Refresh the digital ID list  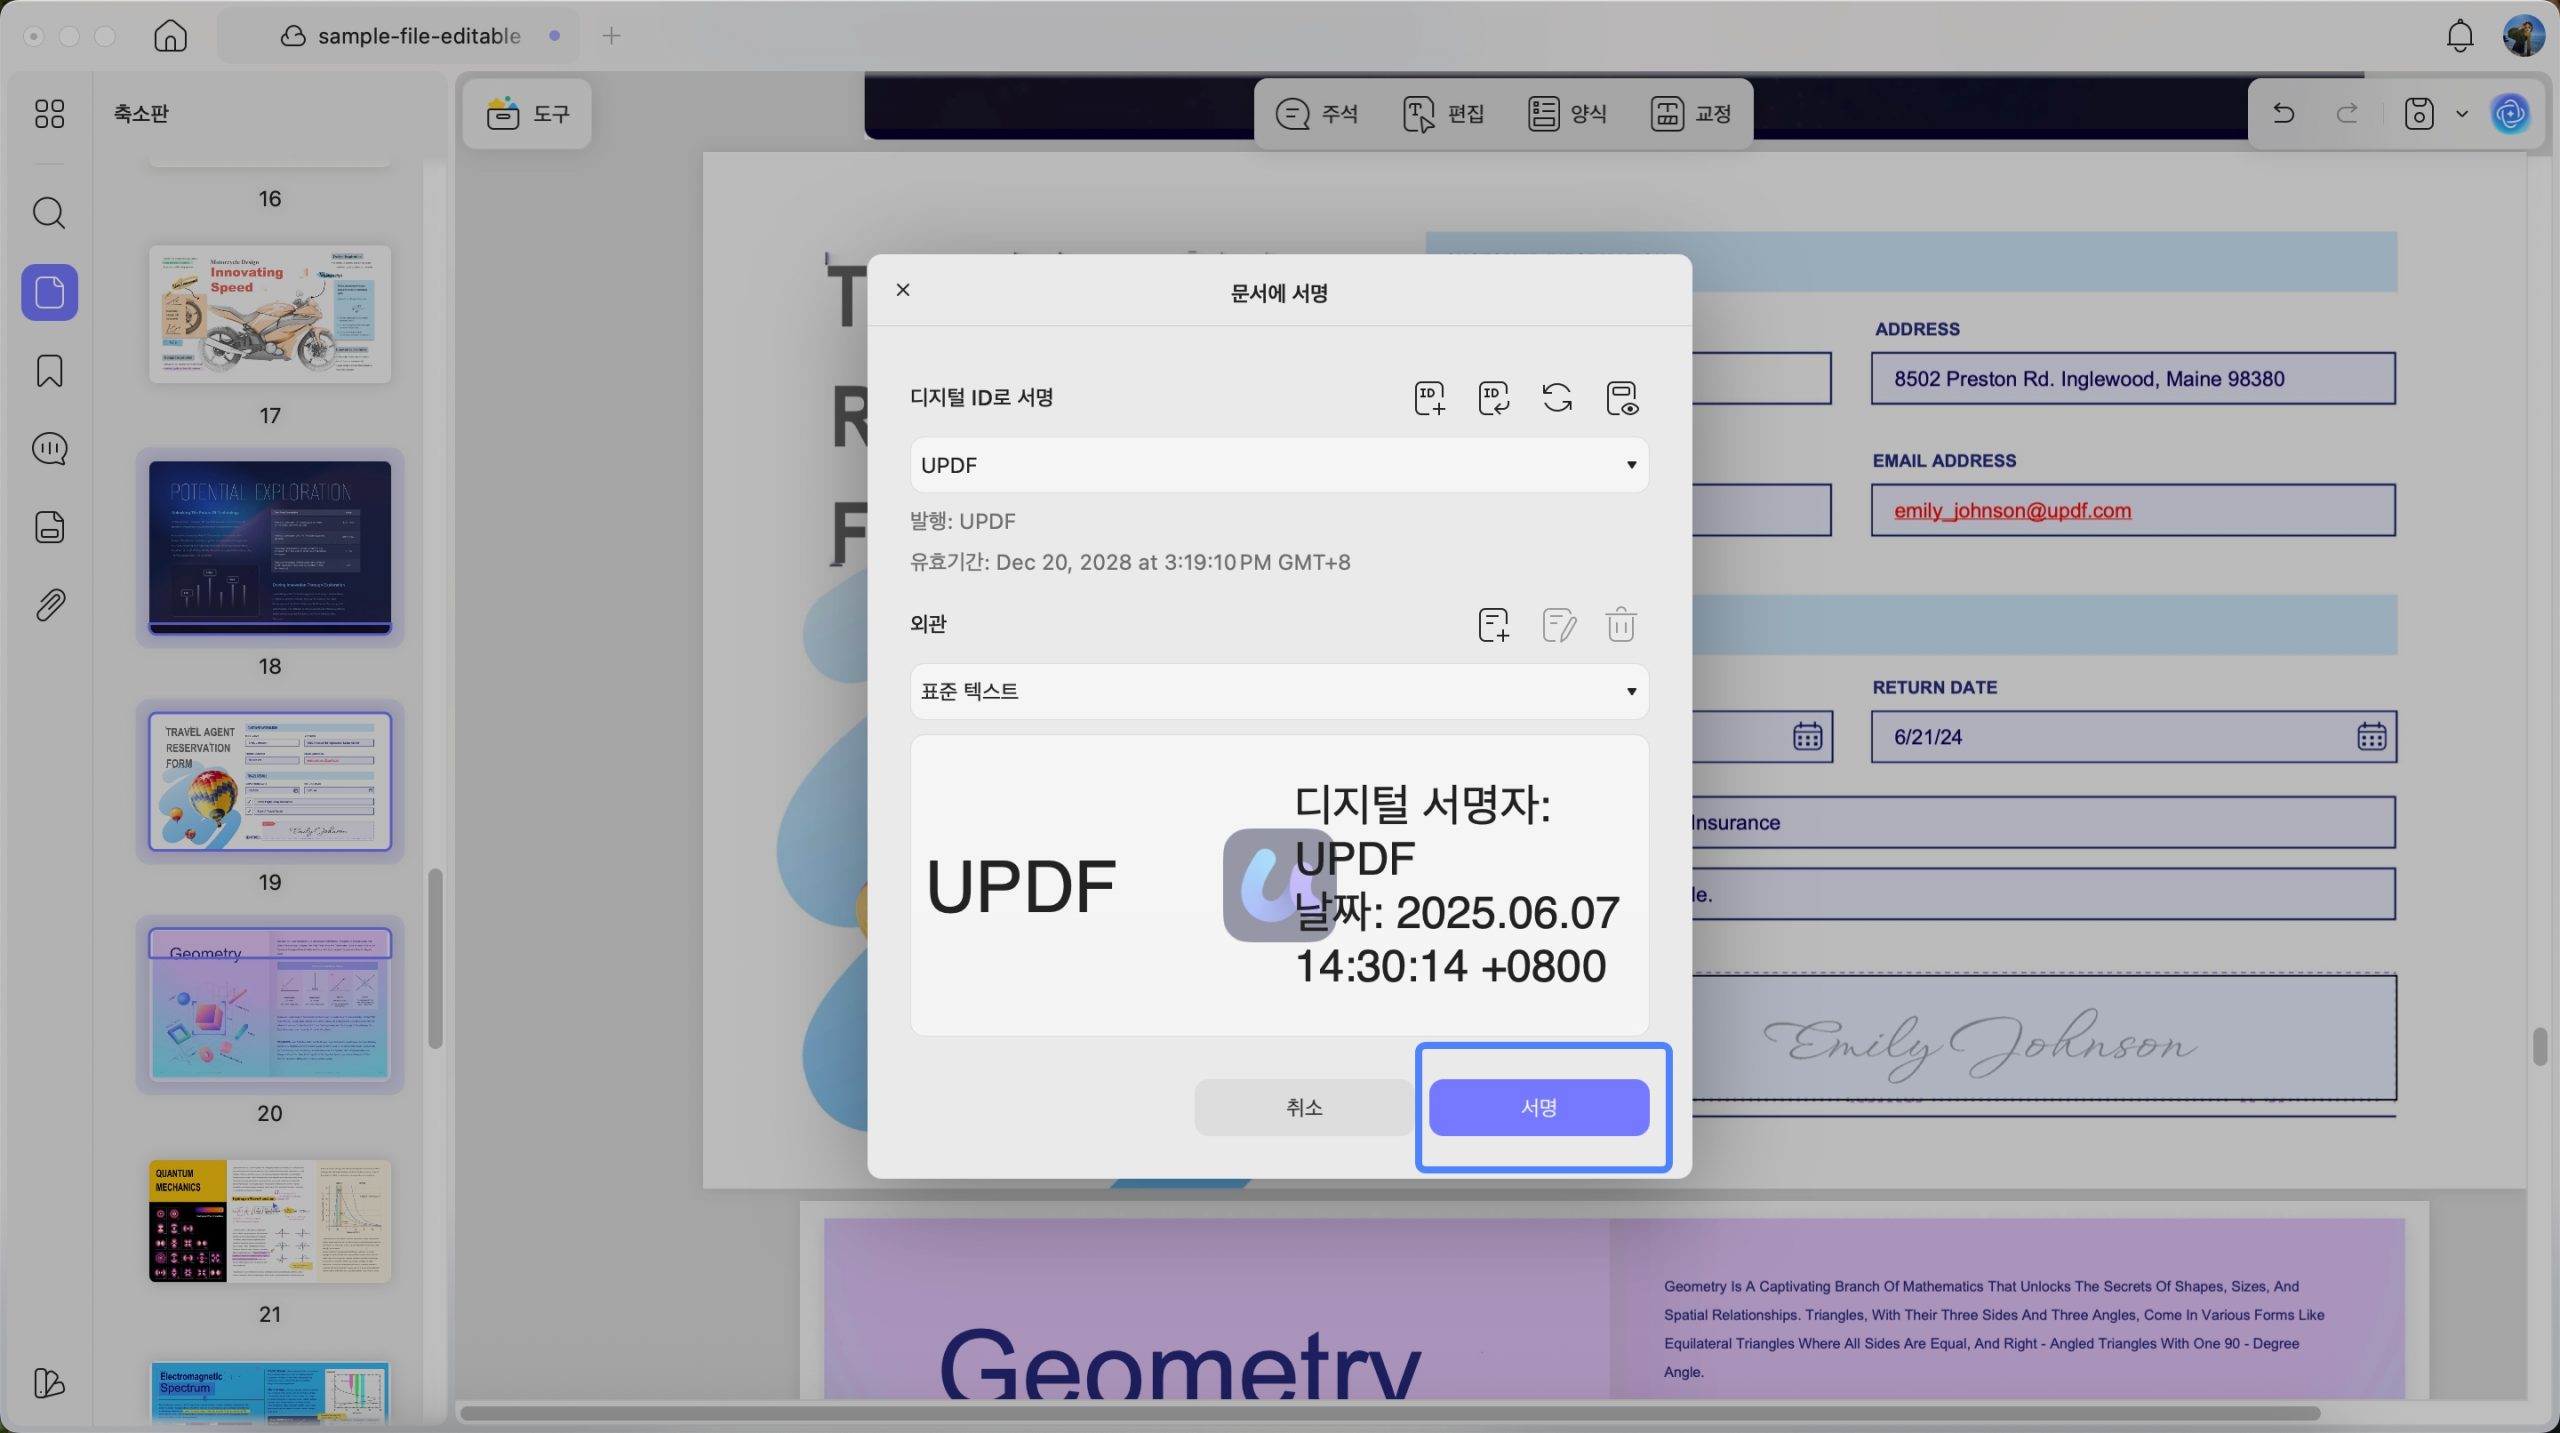point(1557,398)
